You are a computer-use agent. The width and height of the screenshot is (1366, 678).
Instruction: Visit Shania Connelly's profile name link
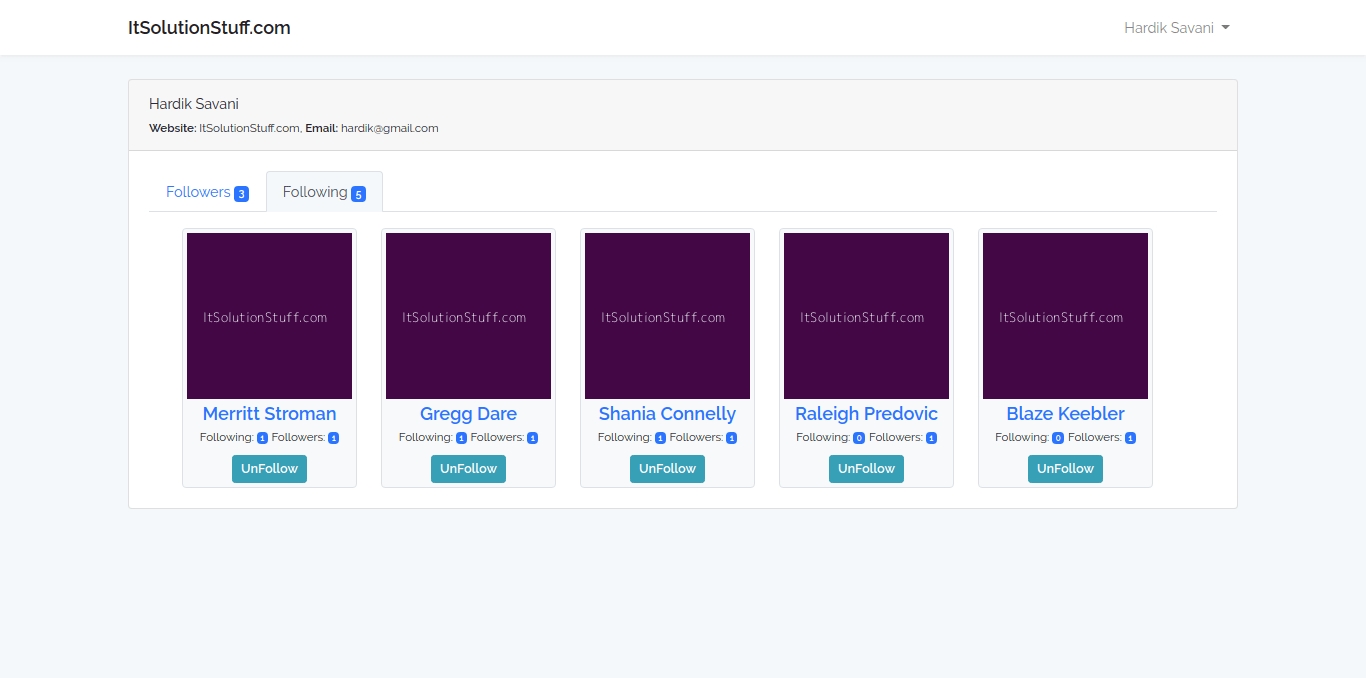[x=667, y=414]
